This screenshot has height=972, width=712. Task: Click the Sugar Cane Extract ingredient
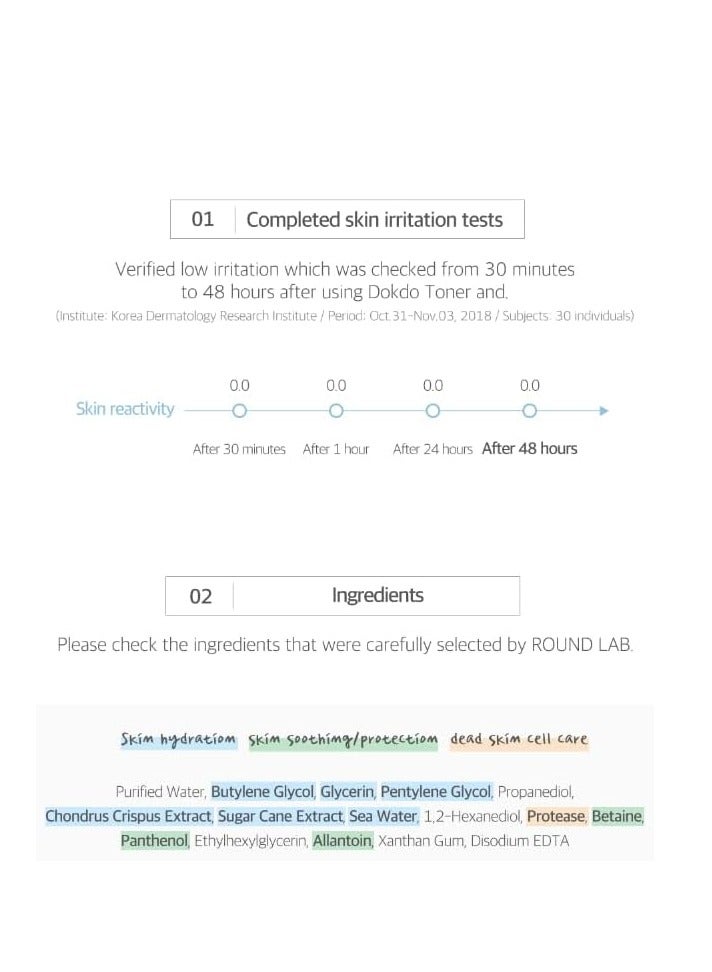(x=280, y=816)
